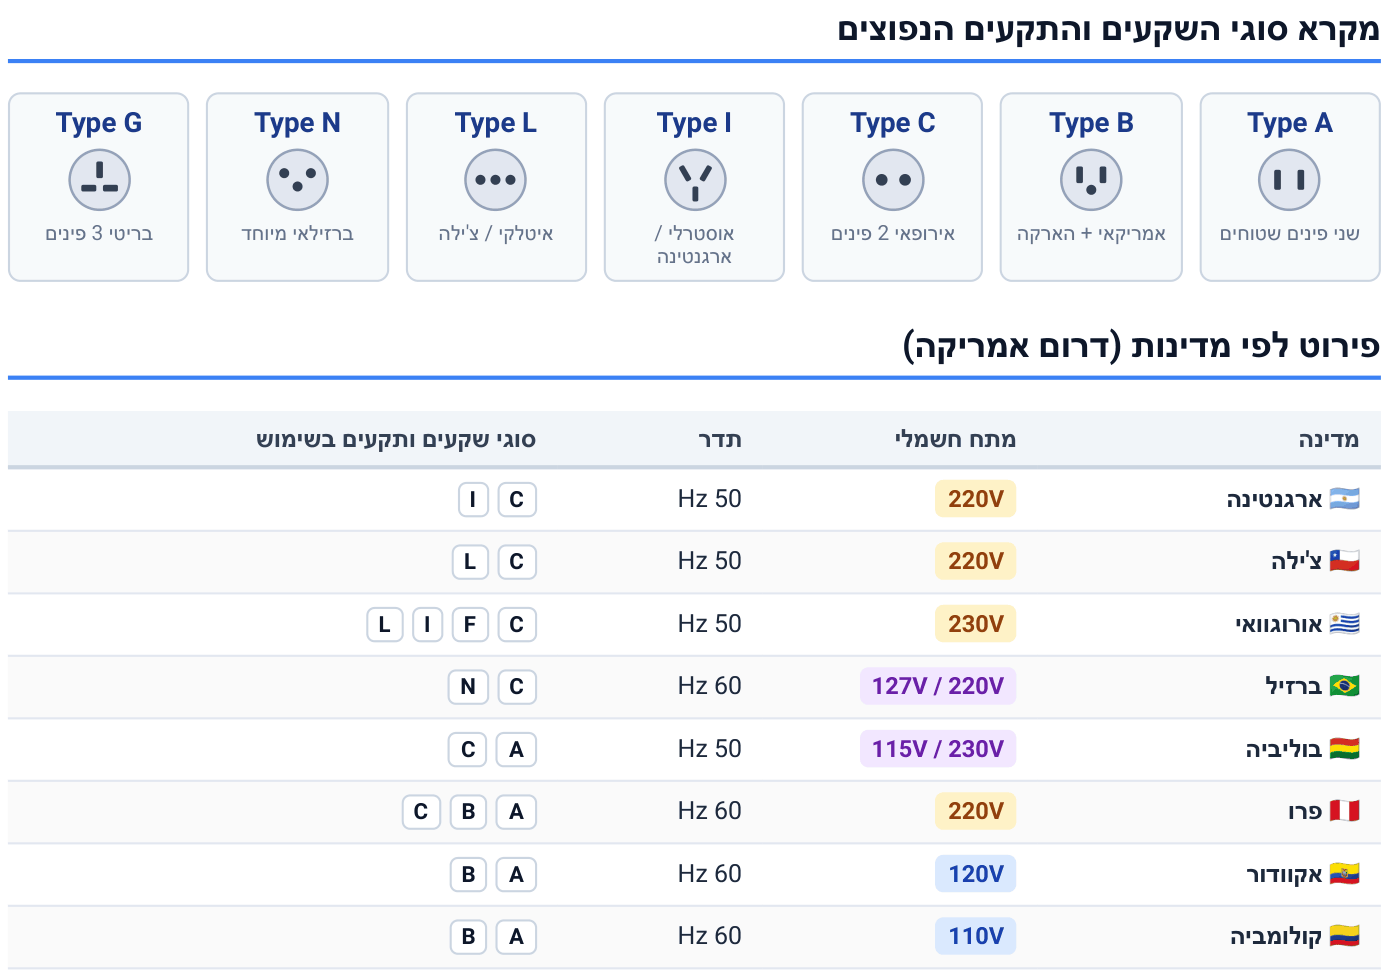The width and height of the screenshot is (1387, 971).
Task: Click the Chile flag icon
Action: 1344,561
